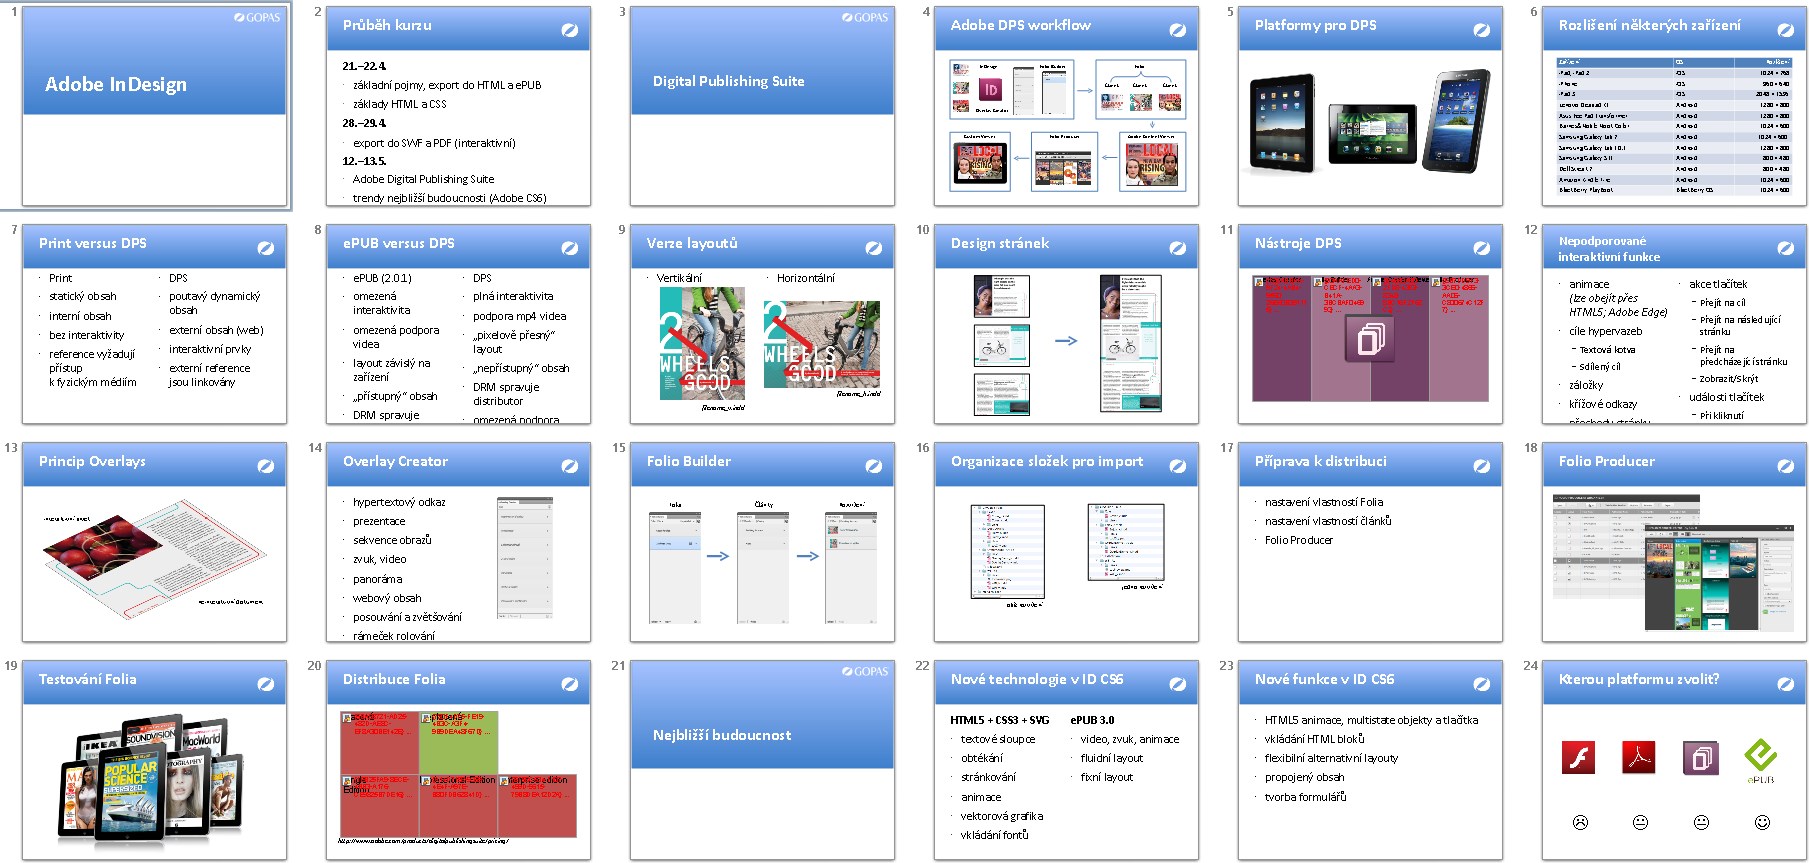Click "fluidní layout" bullet
The height and width of the screenshot is (863, 1809).
click(x=1111, y=758)
